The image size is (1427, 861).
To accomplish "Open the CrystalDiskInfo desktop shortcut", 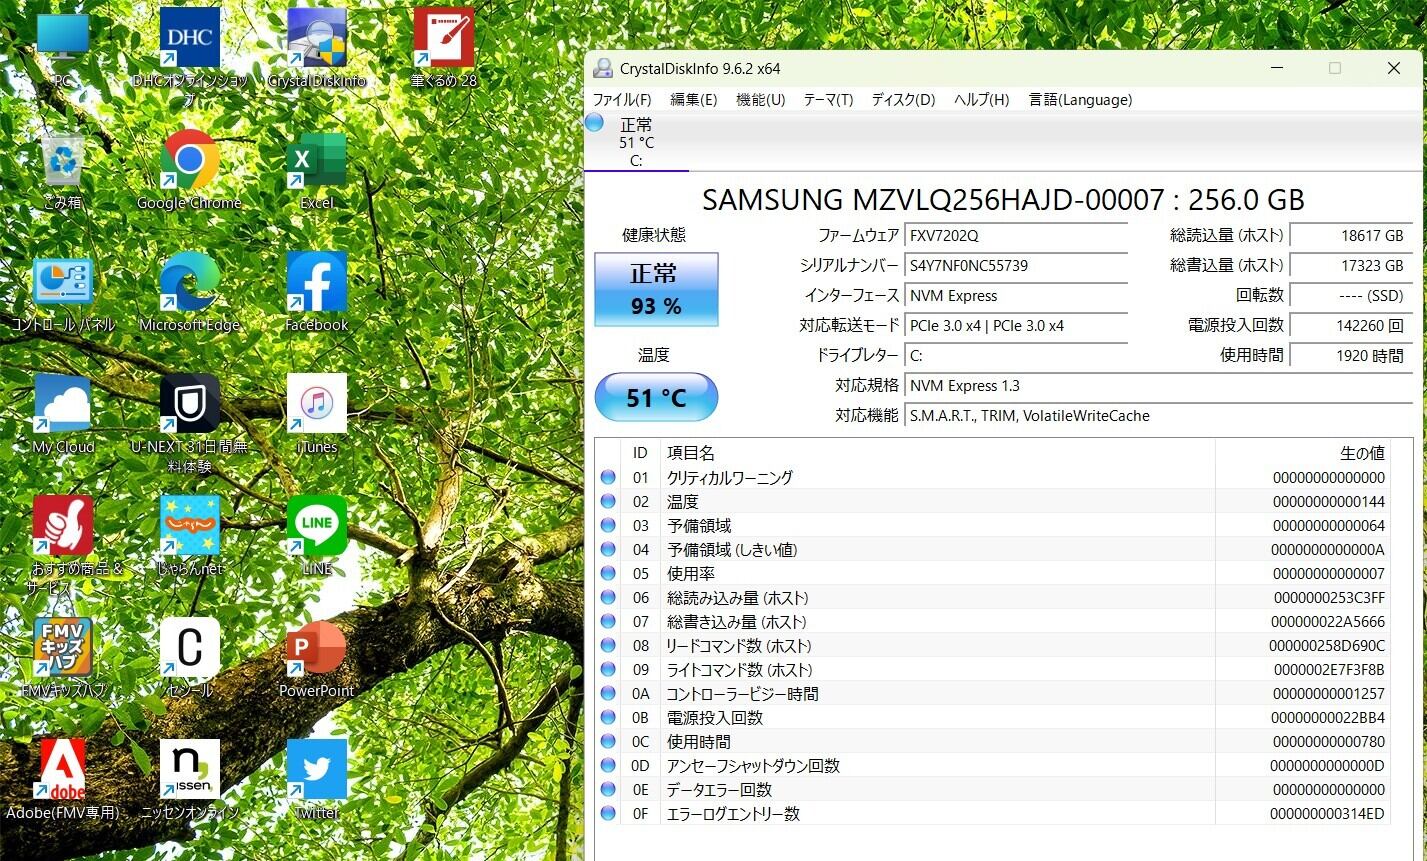I will coord(317,42).
